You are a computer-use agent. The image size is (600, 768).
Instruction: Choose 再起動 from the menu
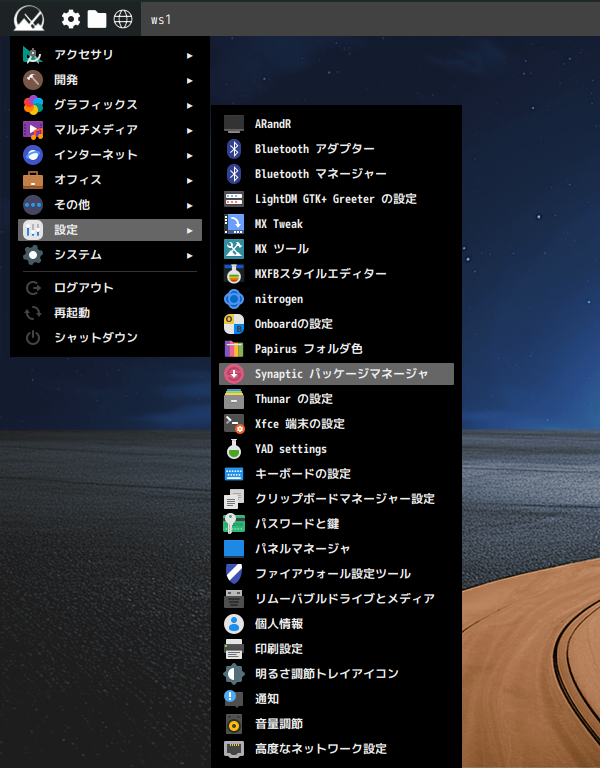point(110,312)
